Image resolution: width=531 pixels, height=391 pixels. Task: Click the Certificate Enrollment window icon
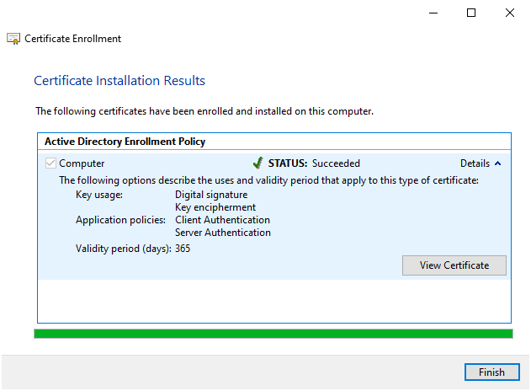click(x=14, y=39)
